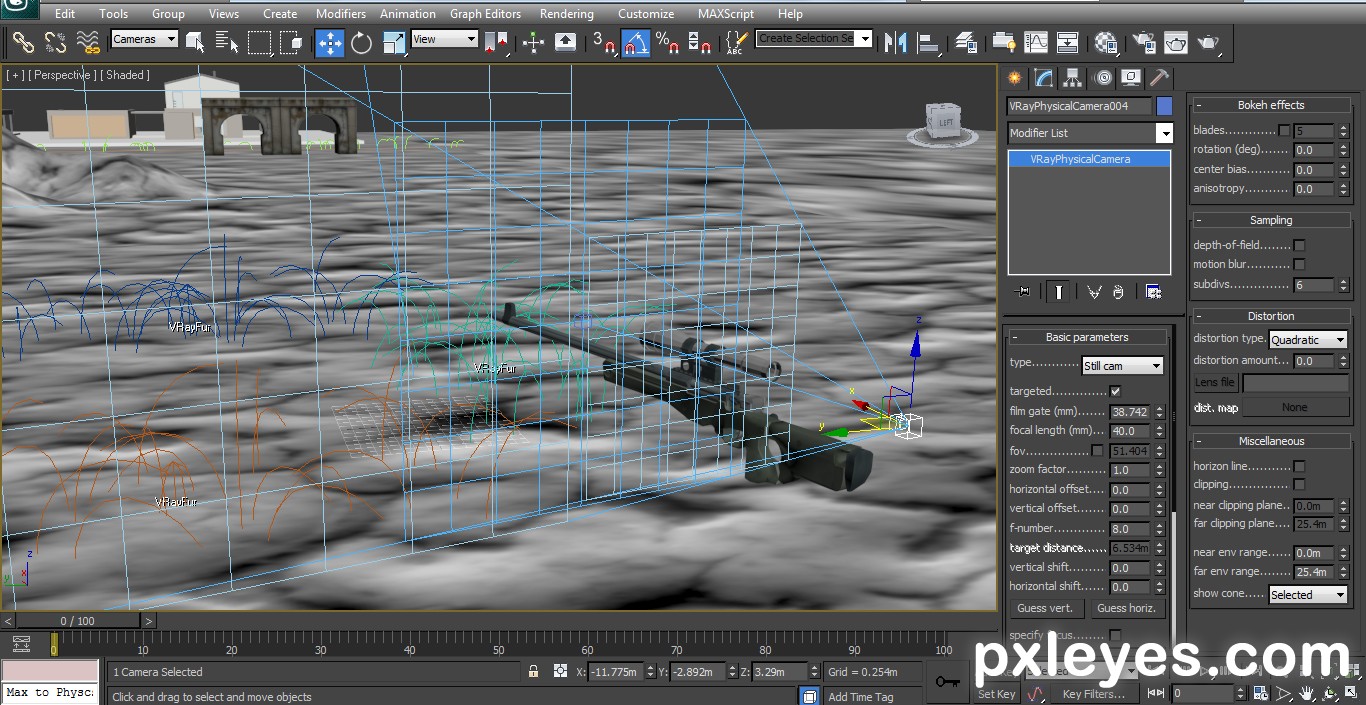Enable the fov checkbox
Image resolution: width=1366 pixels, height=705 pixels.
coord(1098,451)
